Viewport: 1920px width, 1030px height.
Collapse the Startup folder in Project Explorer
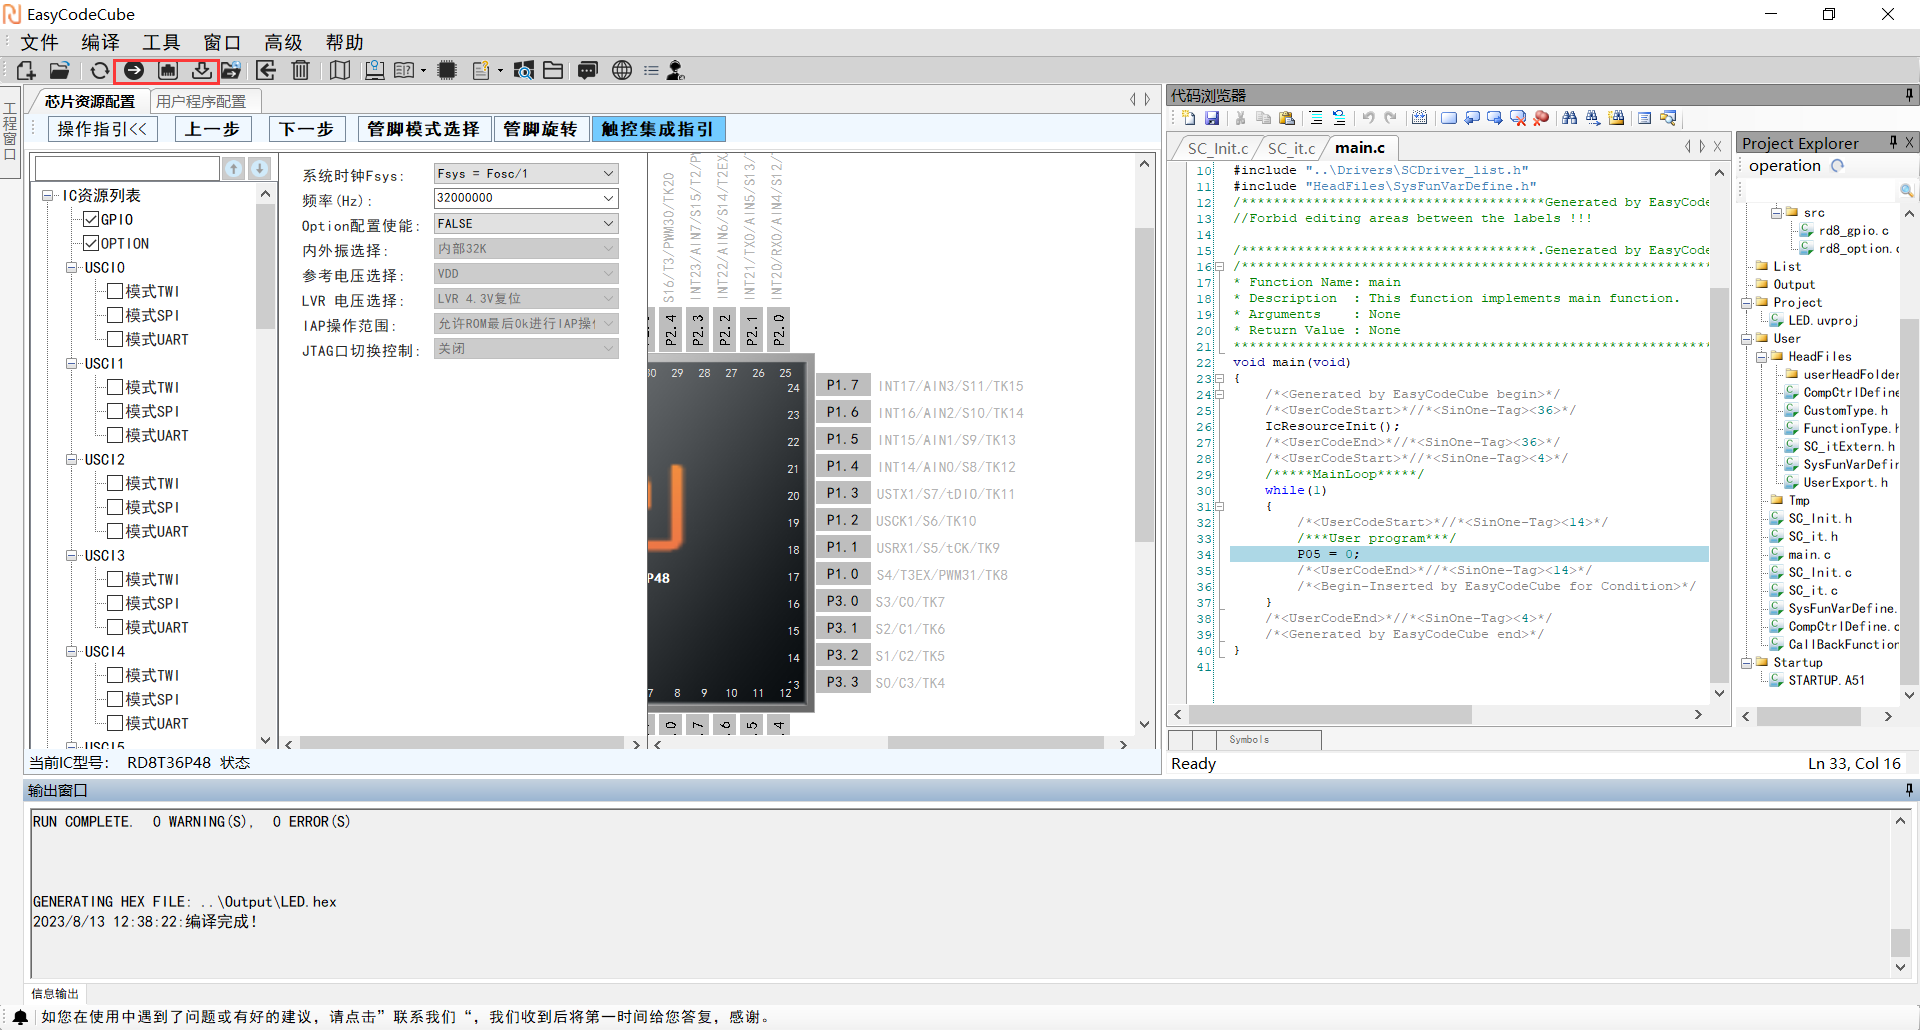pos(1746,662)
